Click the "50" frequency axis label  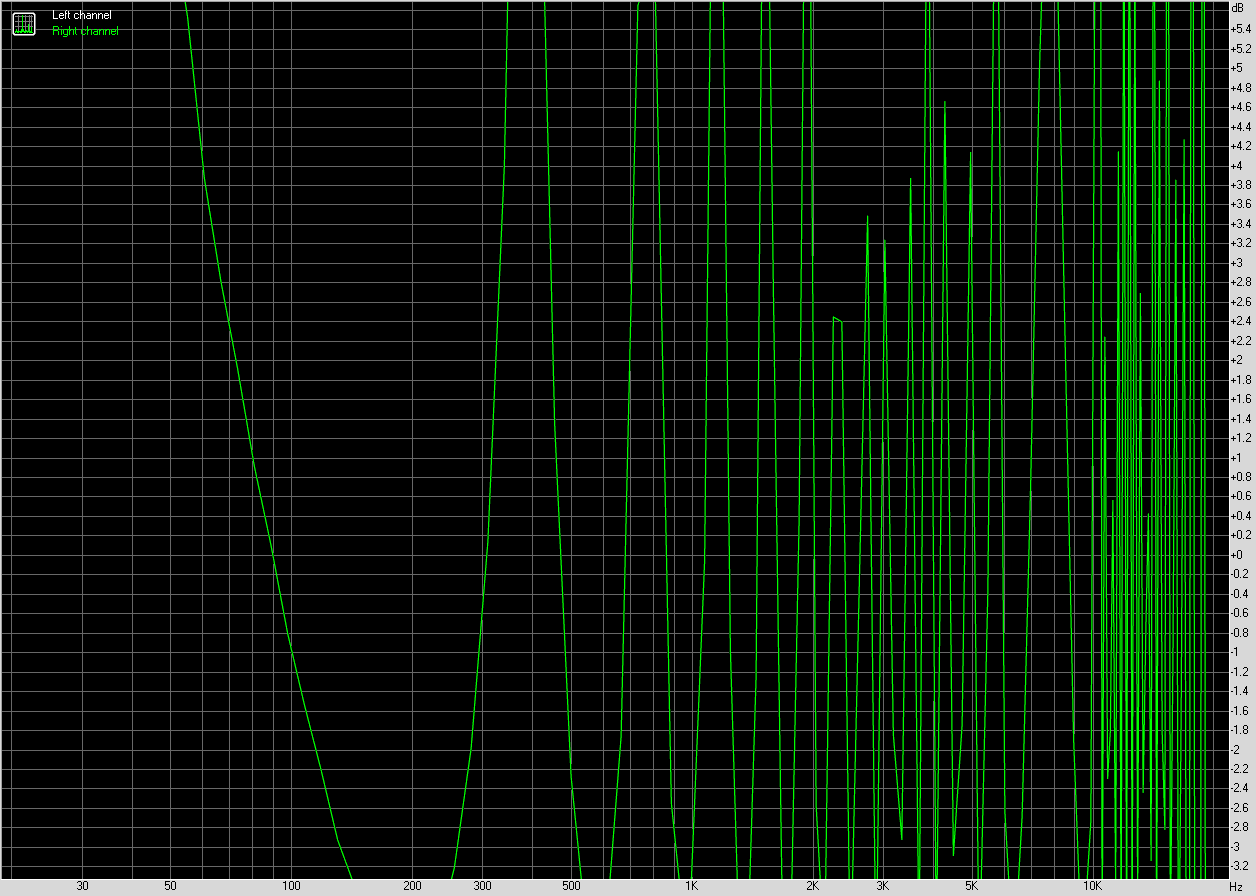(x=171, y=887)
